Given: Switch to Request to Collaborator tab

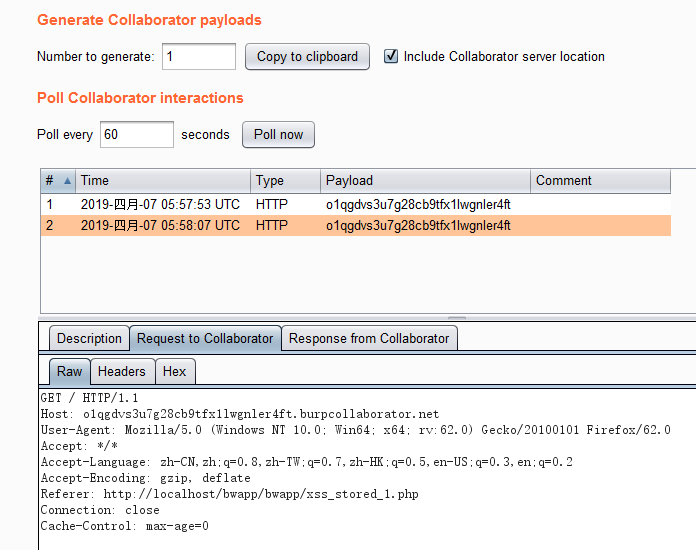Looking at the screenshot, I should pyautogui.click(x=205, y=339).
